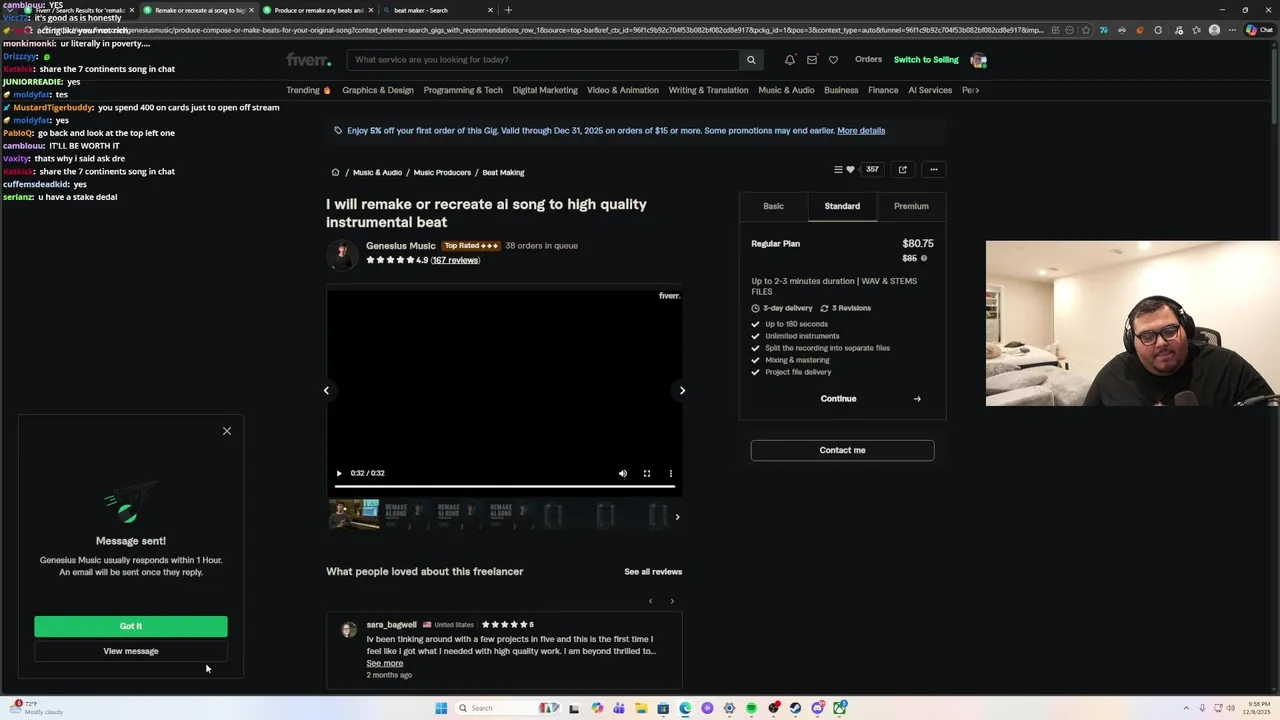Viewport: 1280px width, 720px height.
Task: Open the Beat Making breadcrumb
Action: coord(503,172)
